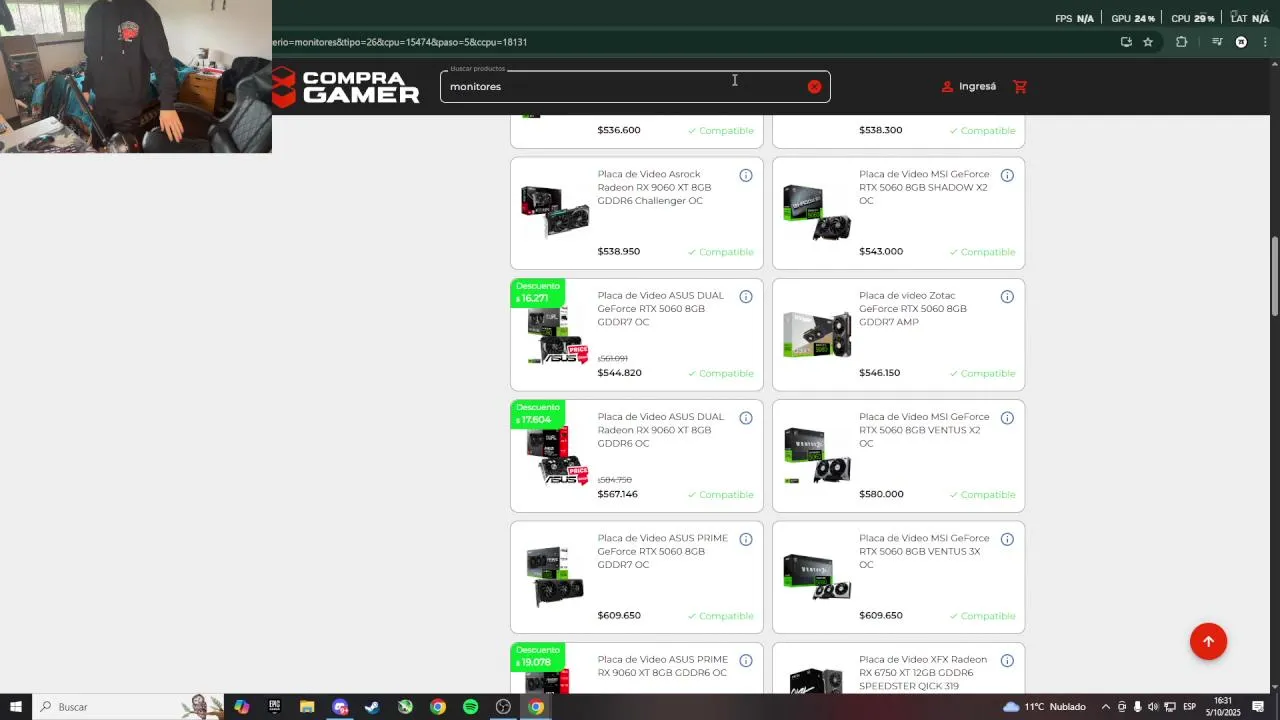The image size is (1280, 720).
Task: Open the clock showing 16:31
Action: coord(1222,707)
